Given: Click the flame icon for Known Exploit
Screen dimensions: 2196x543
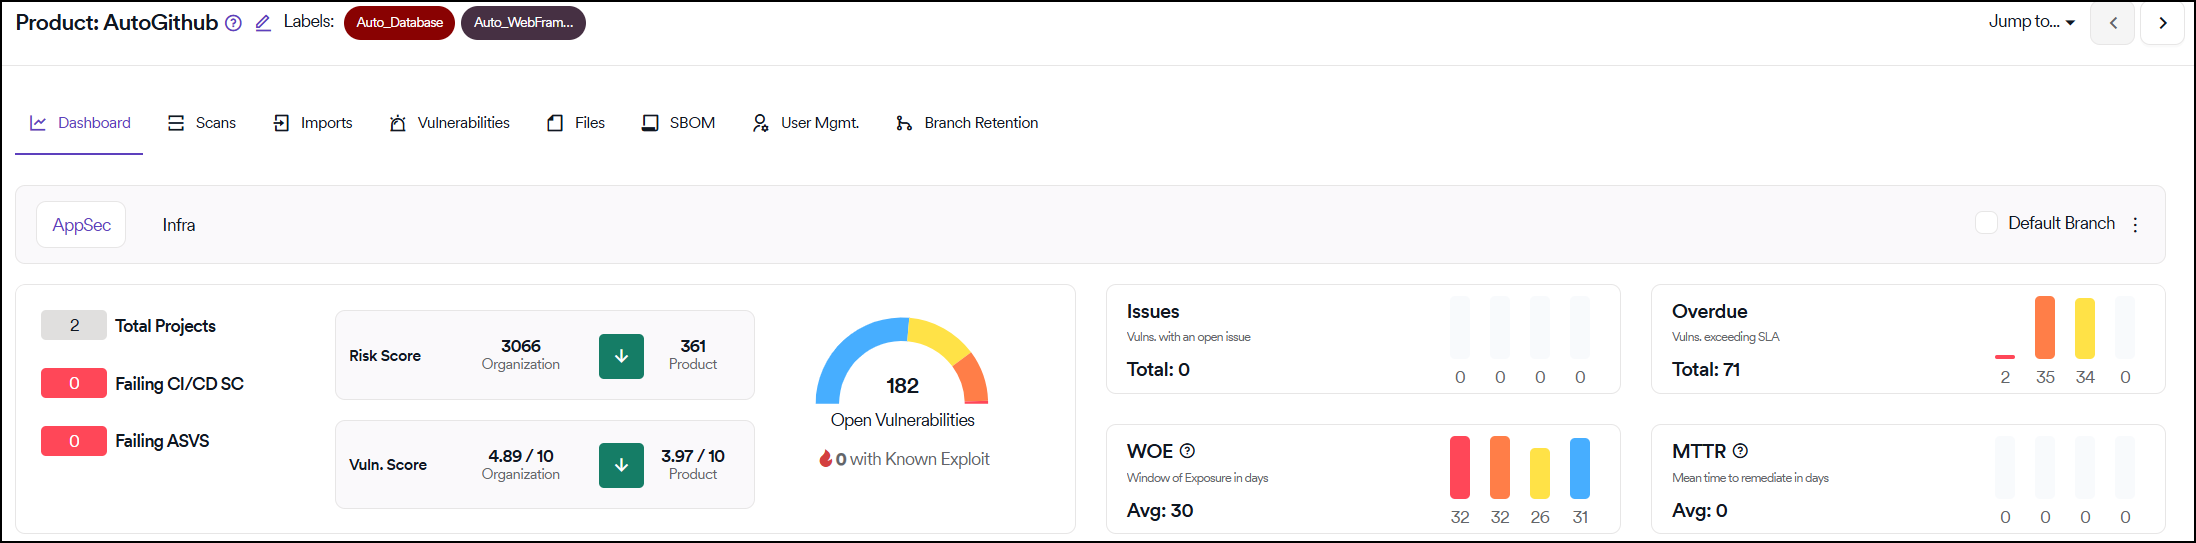Looking at the screenshot, I should pyautogui.click(x=825, y=459).
